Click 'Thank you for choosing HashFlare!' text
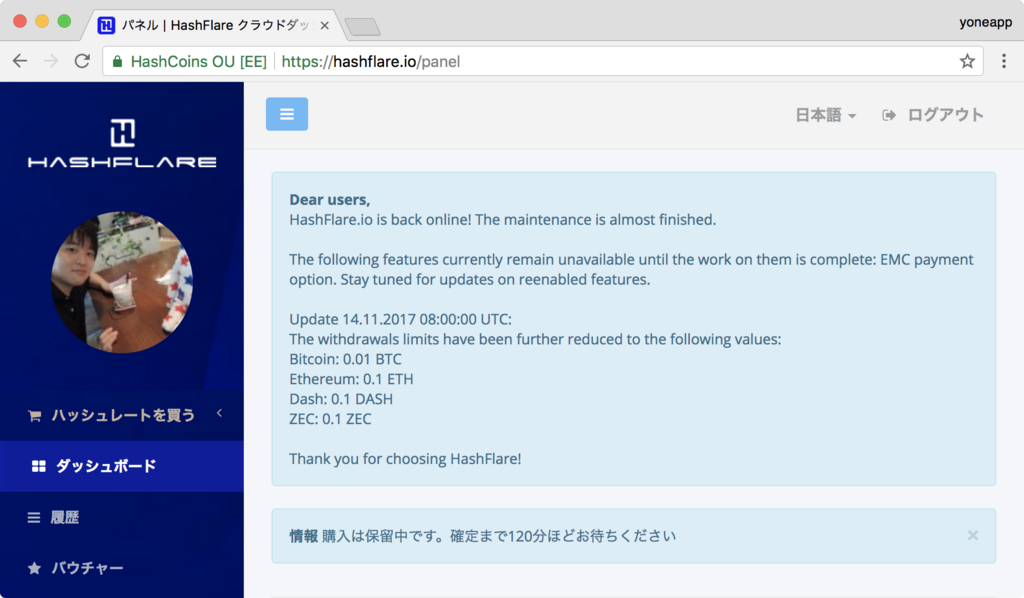Image resolution: width=1024 pixels, height=598 pixels. coord(405,459)
